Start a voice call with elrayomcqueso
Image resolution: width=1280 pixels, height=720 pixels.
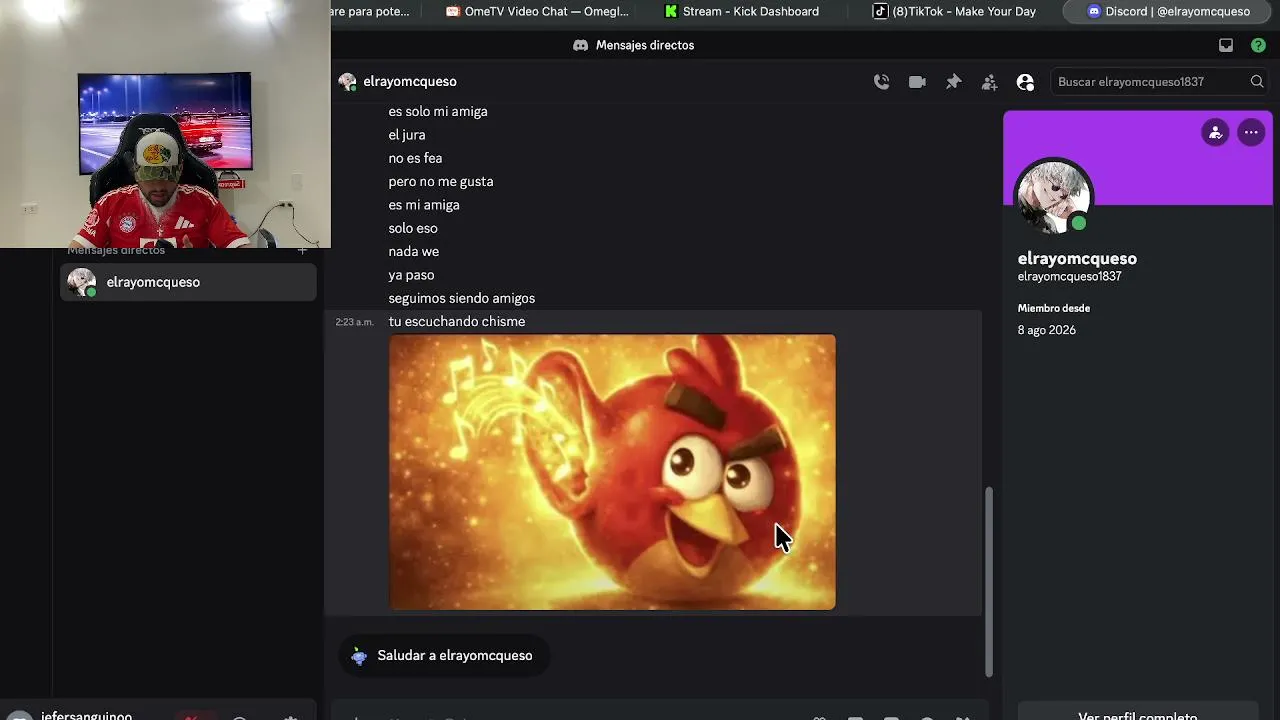click(881, 82)
